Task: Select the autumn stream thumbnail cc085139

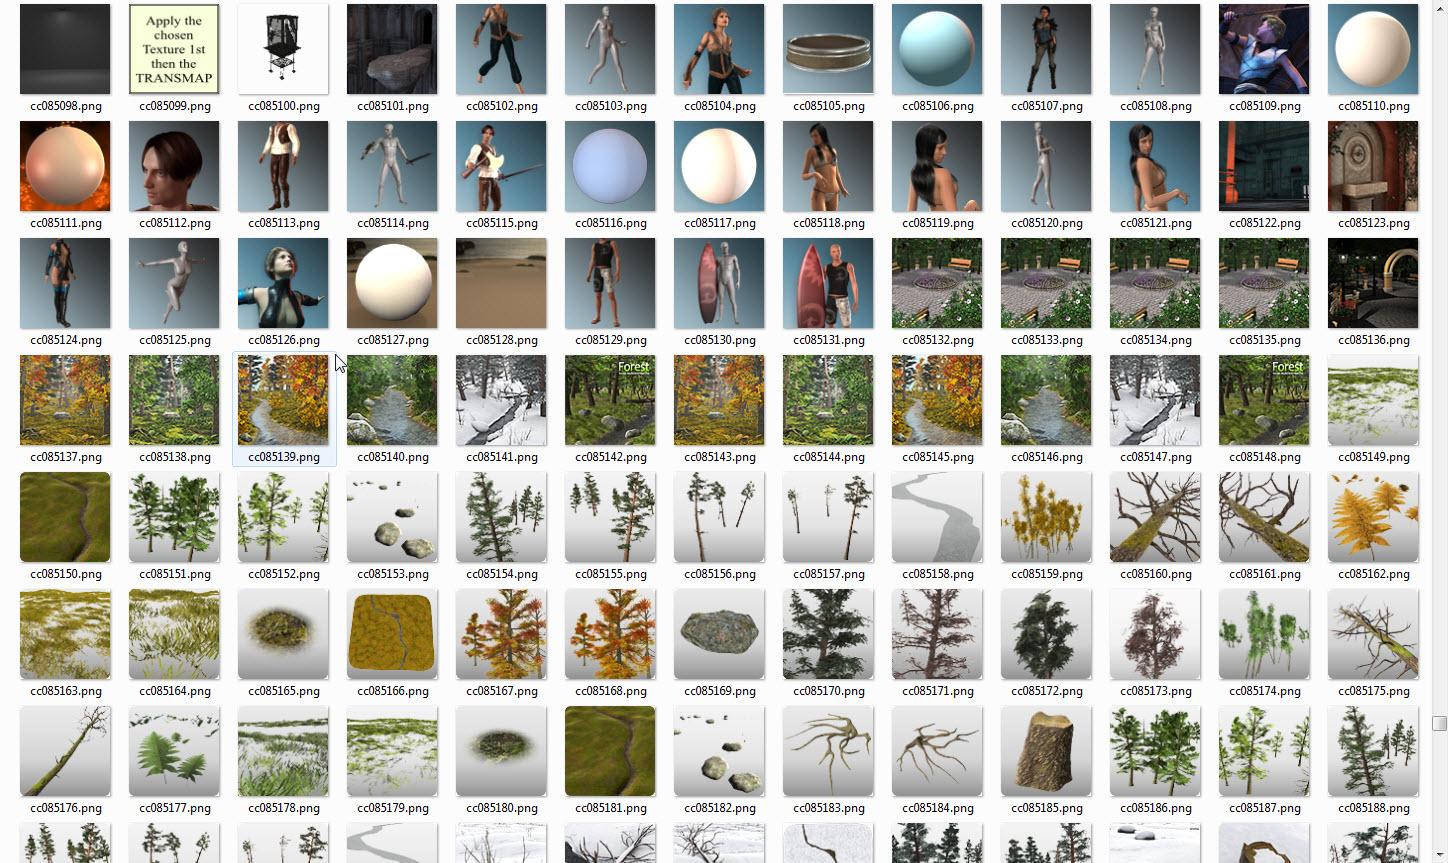Action: pos(283,400)
